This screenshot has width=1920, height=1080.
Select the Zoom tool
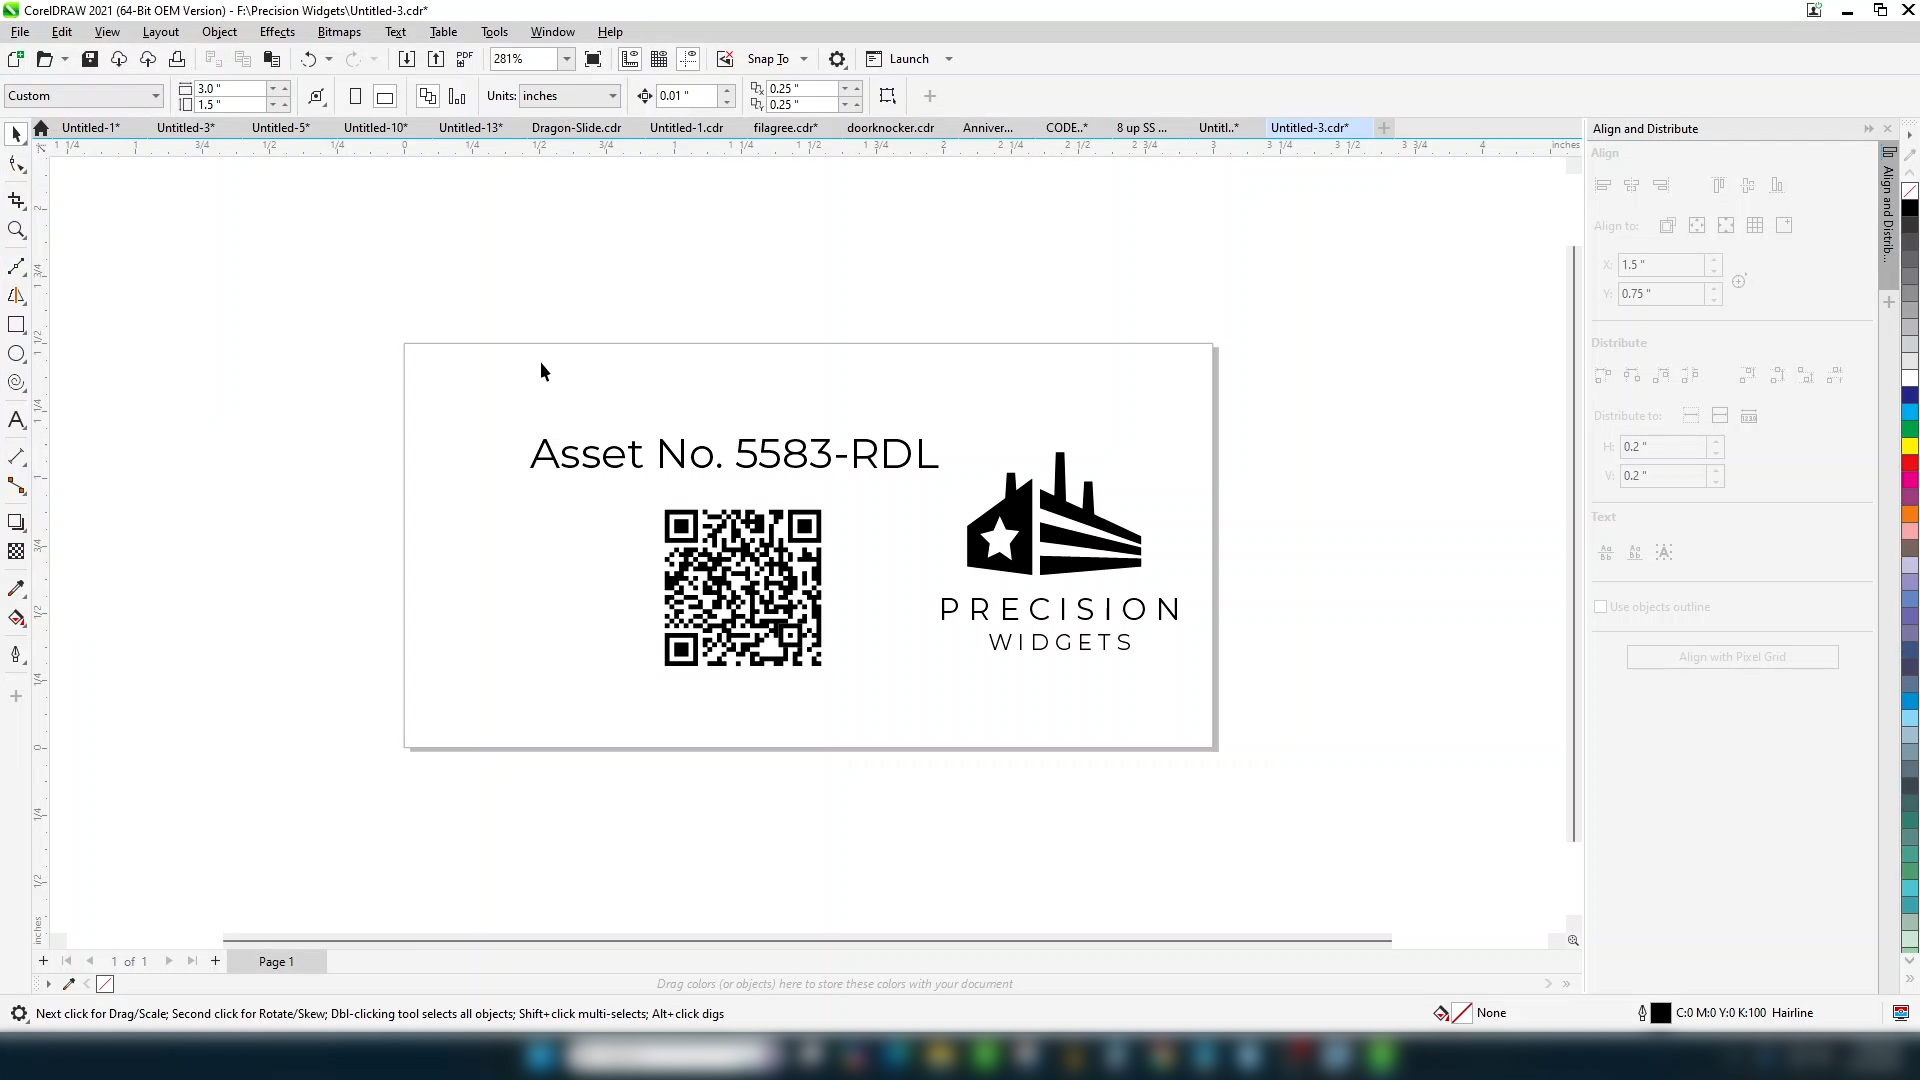[x=16, y=231]
